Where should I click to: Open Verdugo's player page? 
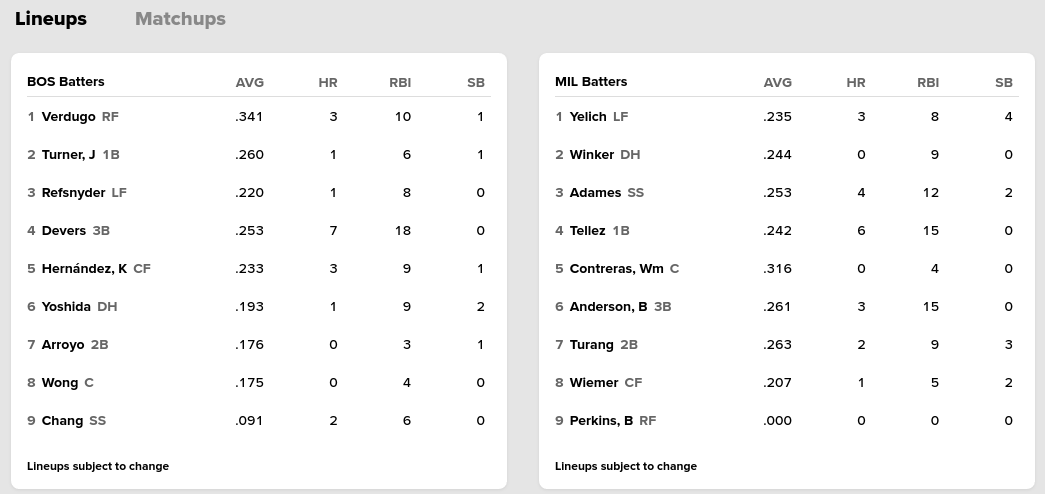[68, 117]
